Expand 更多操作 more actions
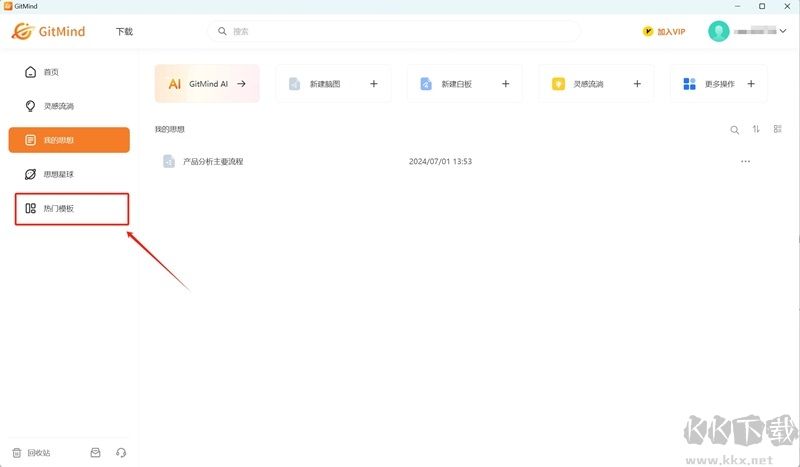This screenshot has height=467, width=800. tap(718, 84)
